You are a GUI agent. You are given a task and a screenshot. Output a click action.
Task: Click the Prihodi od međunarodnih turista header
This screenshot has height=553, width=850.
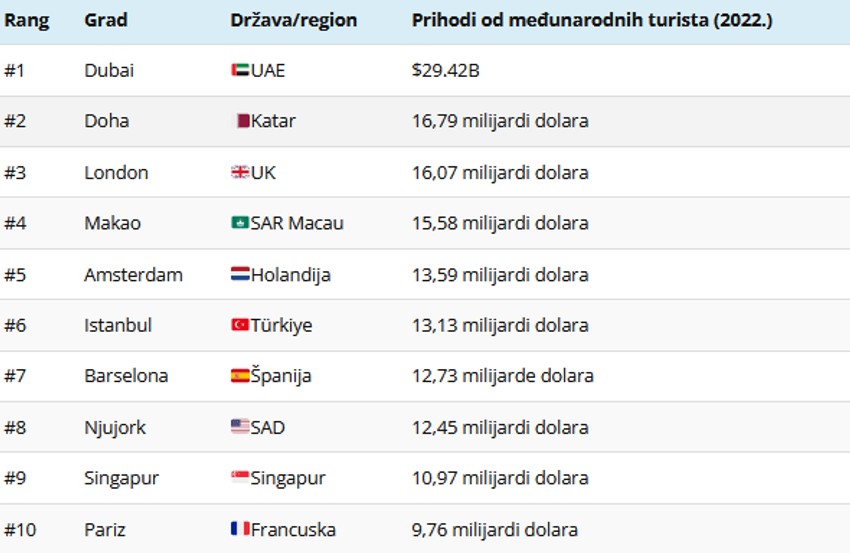(592, 20)
